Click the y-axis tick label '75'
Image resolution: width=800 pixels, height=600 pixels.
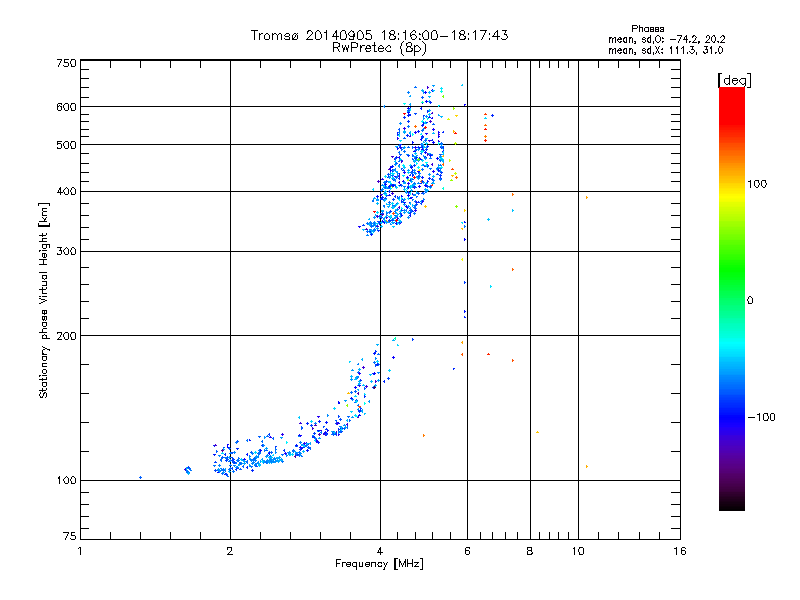pos(70,536)
